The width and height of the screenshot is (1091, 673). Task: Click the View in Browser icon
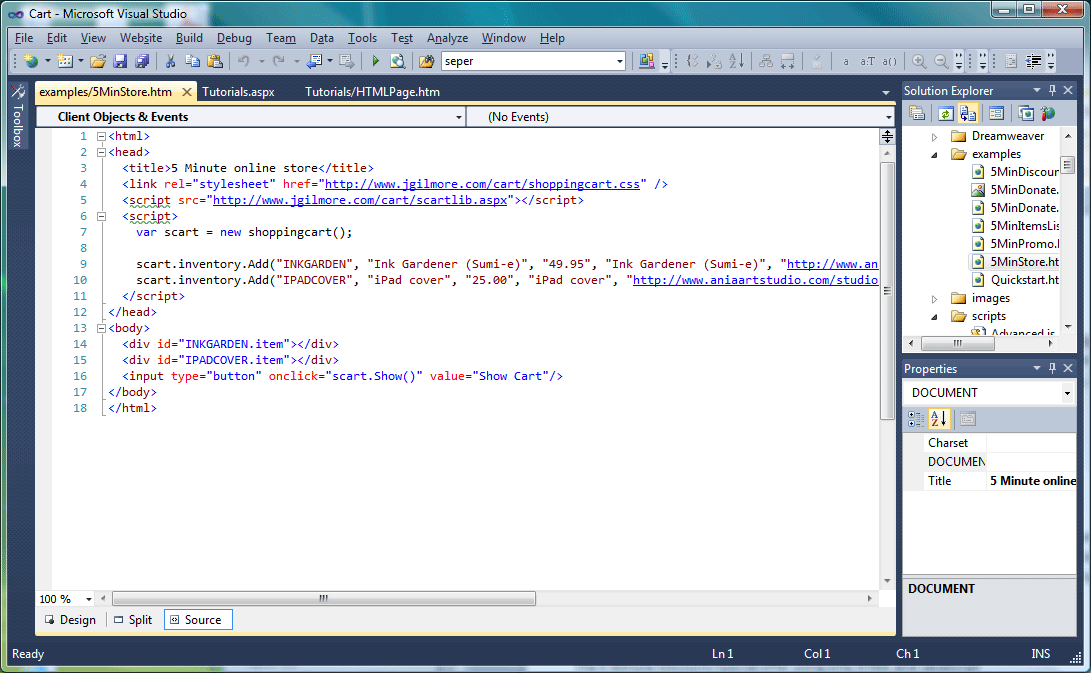click(x=397, y=60)
